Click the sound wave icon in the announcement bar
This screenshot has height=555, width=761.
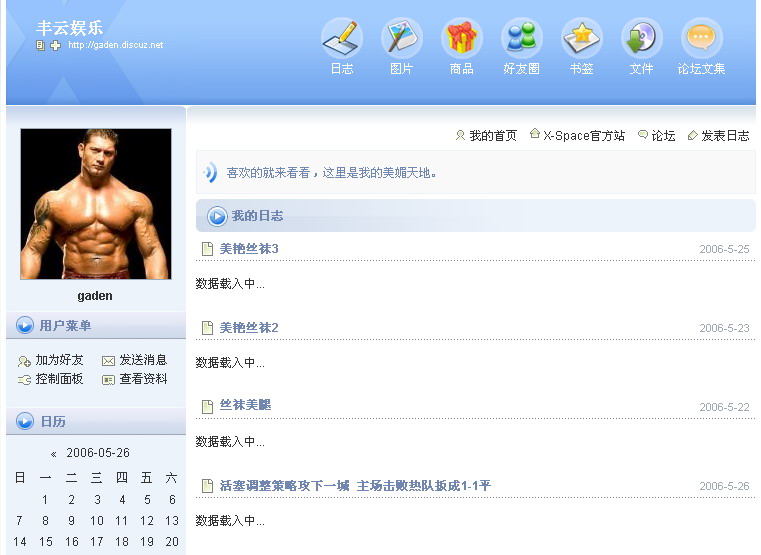tap(210, 172)
